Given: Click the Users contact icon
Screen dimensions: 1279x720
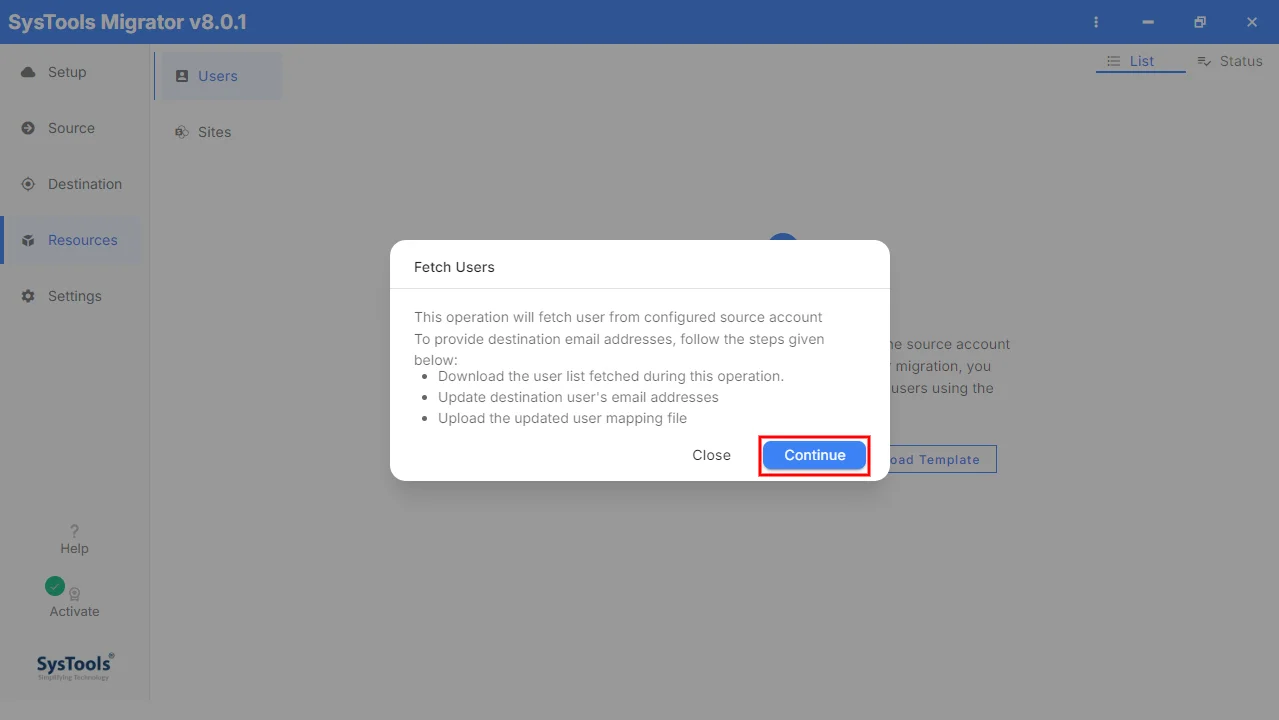Looking at the screenshot, I should [x=182, y=76].
